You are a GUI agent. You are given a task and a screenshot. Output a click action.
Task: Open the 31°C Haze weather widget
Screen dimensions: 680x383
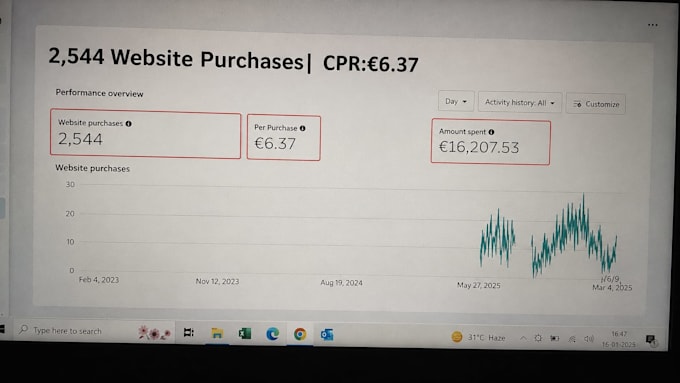click(478, 337)
